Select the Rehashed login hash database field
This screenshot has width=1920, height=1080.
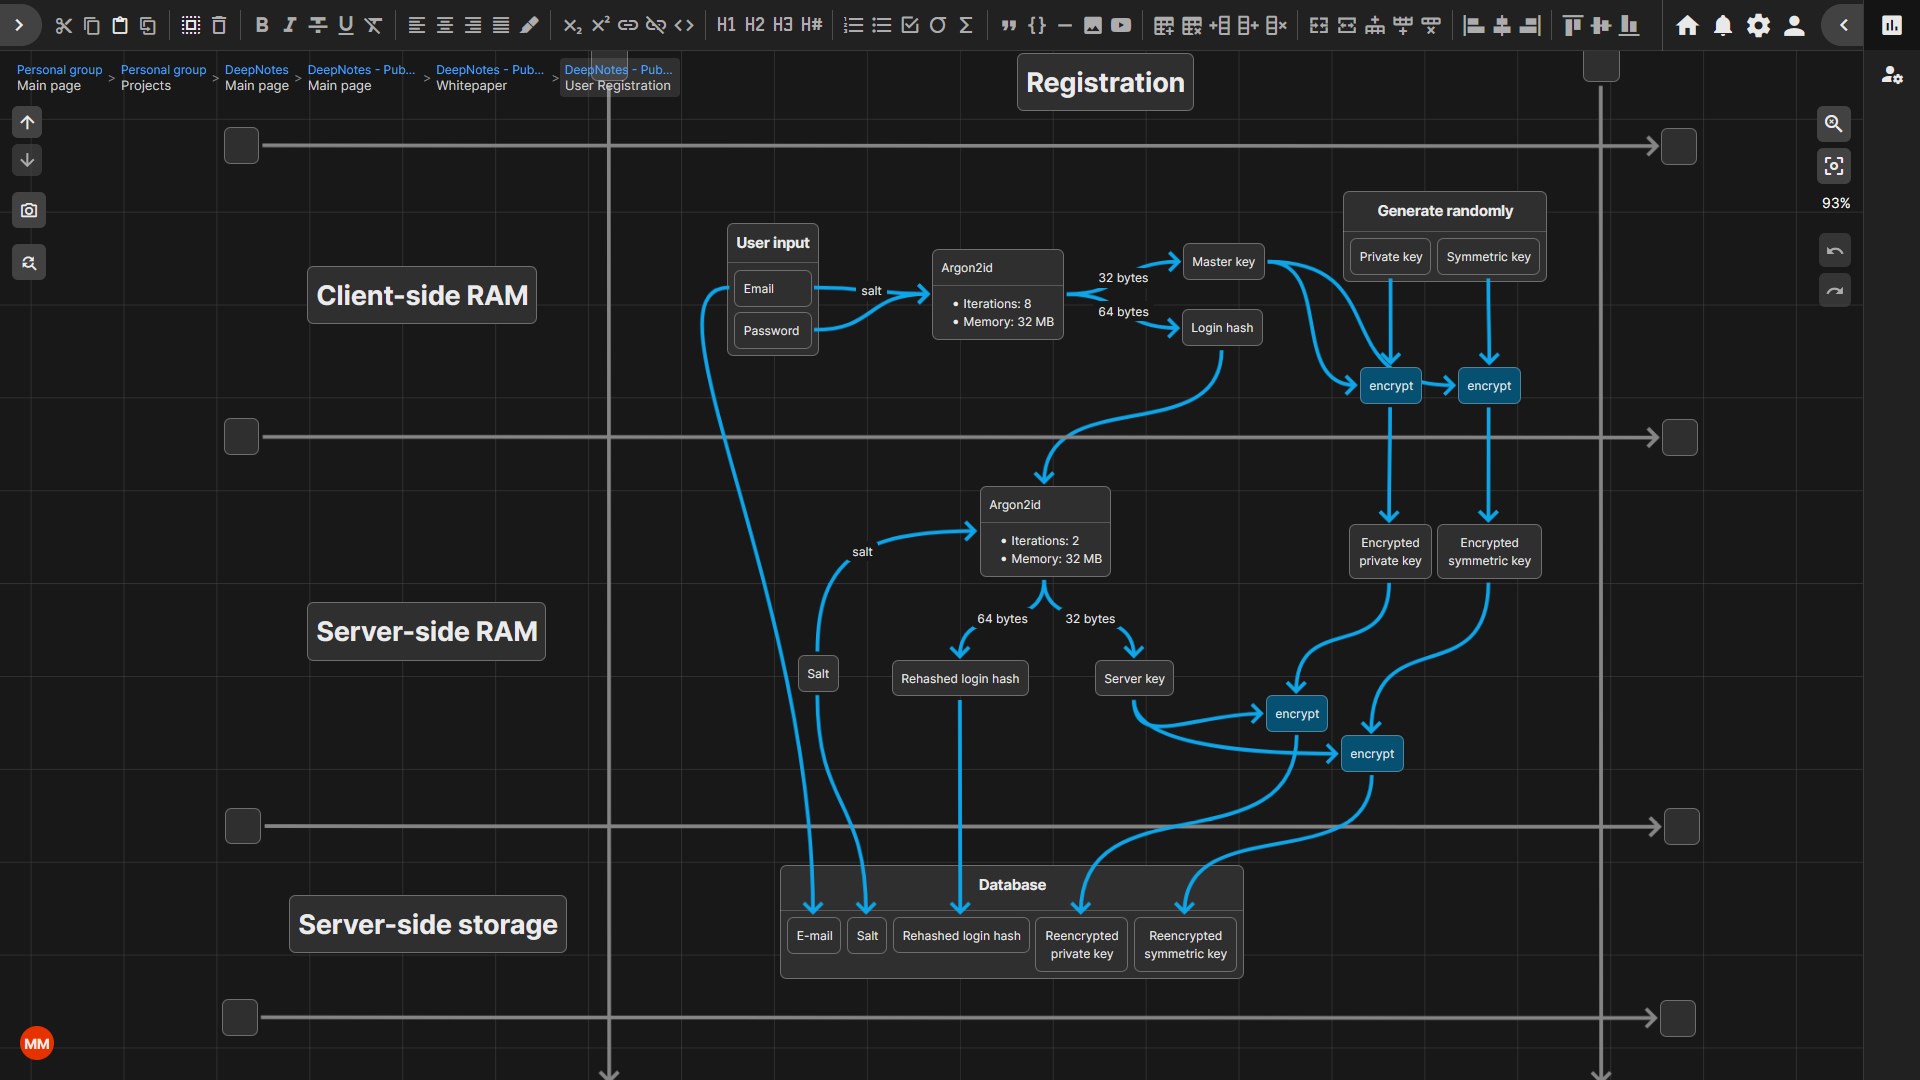coord(961,936)
